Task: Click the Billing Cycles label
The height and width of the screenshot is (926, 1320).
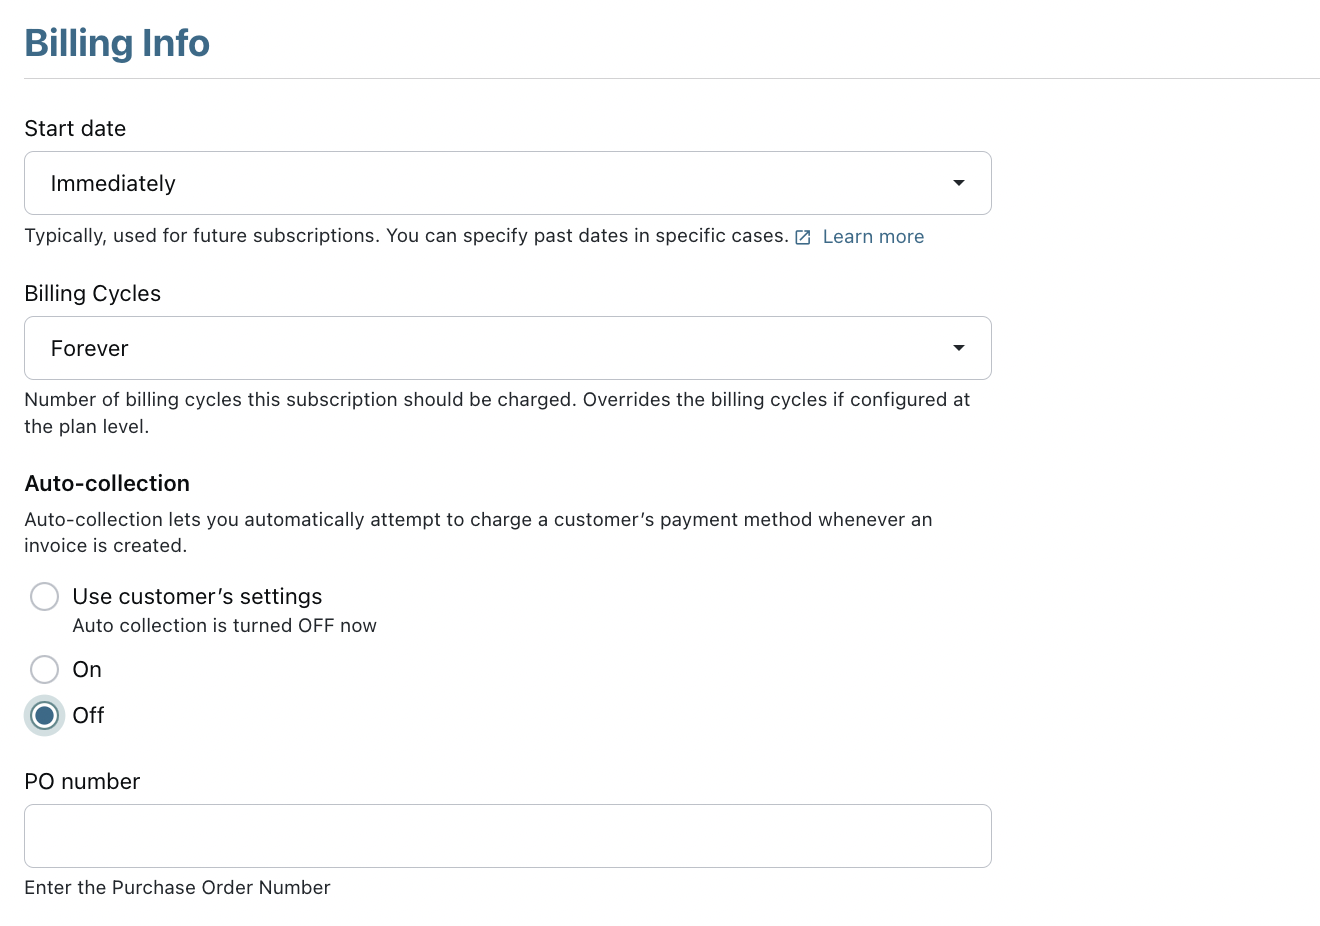Action: pos(92,293)
